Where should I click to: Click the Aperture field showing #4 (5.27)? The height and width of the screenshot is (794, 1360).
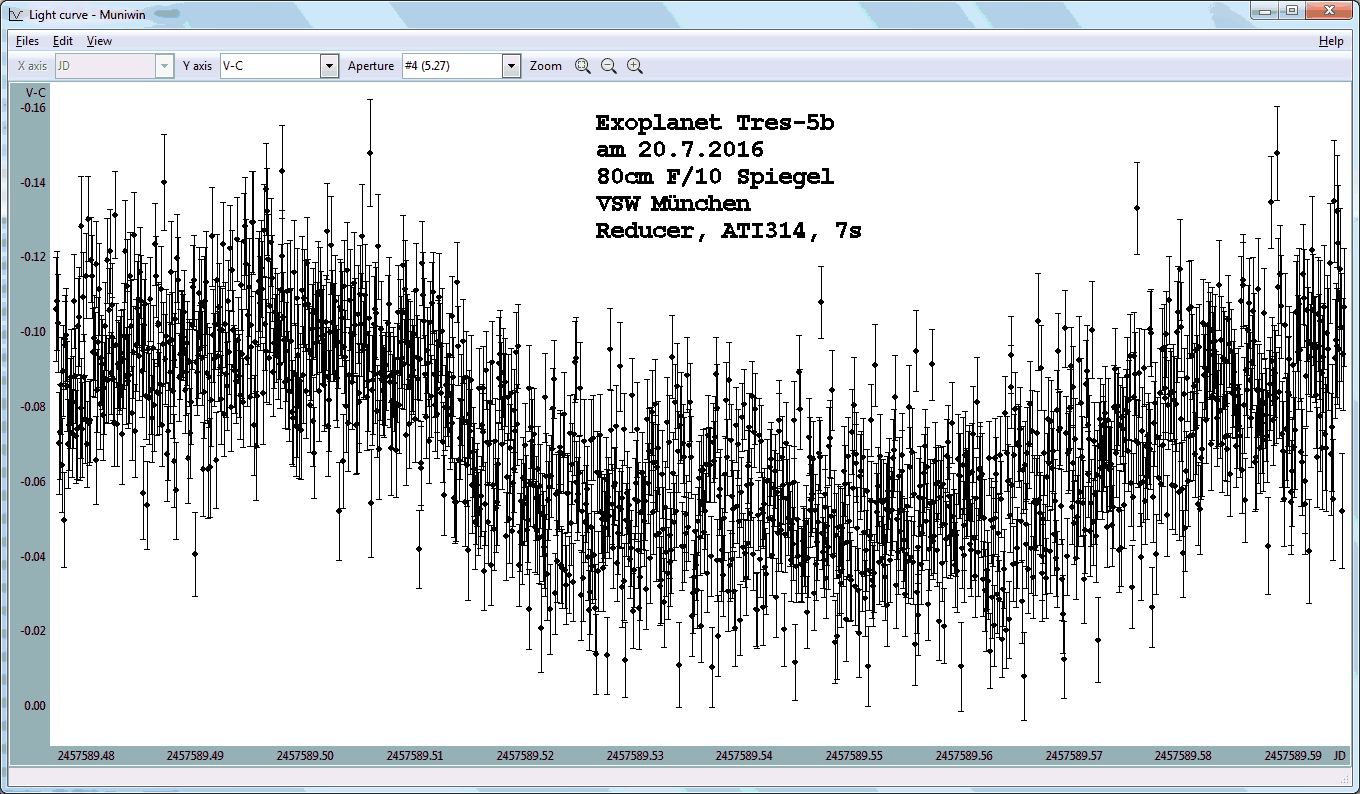[x=450, y=66]
